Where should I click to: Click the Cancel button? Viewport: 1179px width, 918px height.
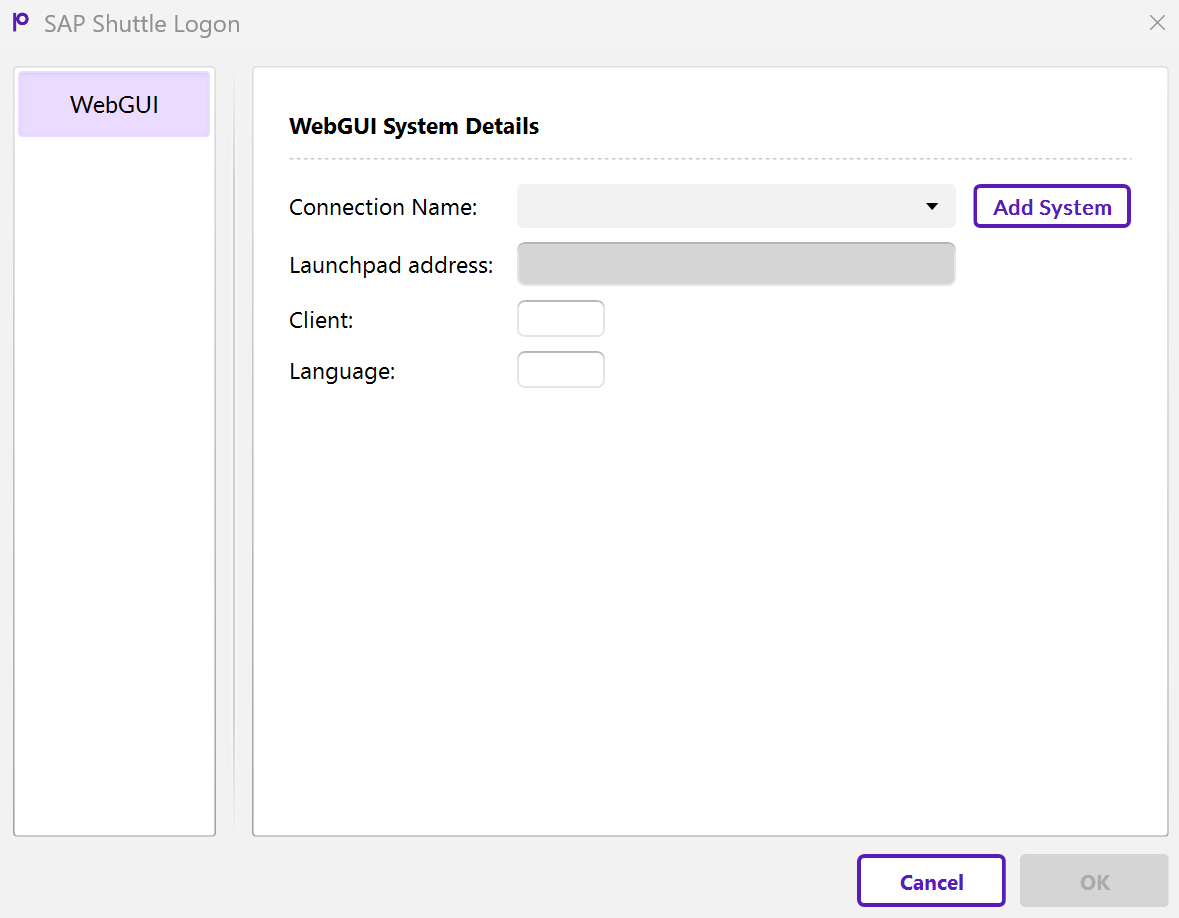tap(931, 881)
